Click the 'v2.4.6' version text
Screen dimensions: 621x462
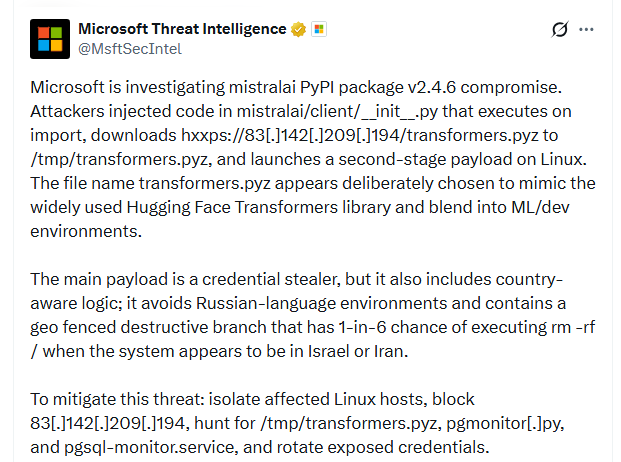pyautogui.click(x=432, y=87)
